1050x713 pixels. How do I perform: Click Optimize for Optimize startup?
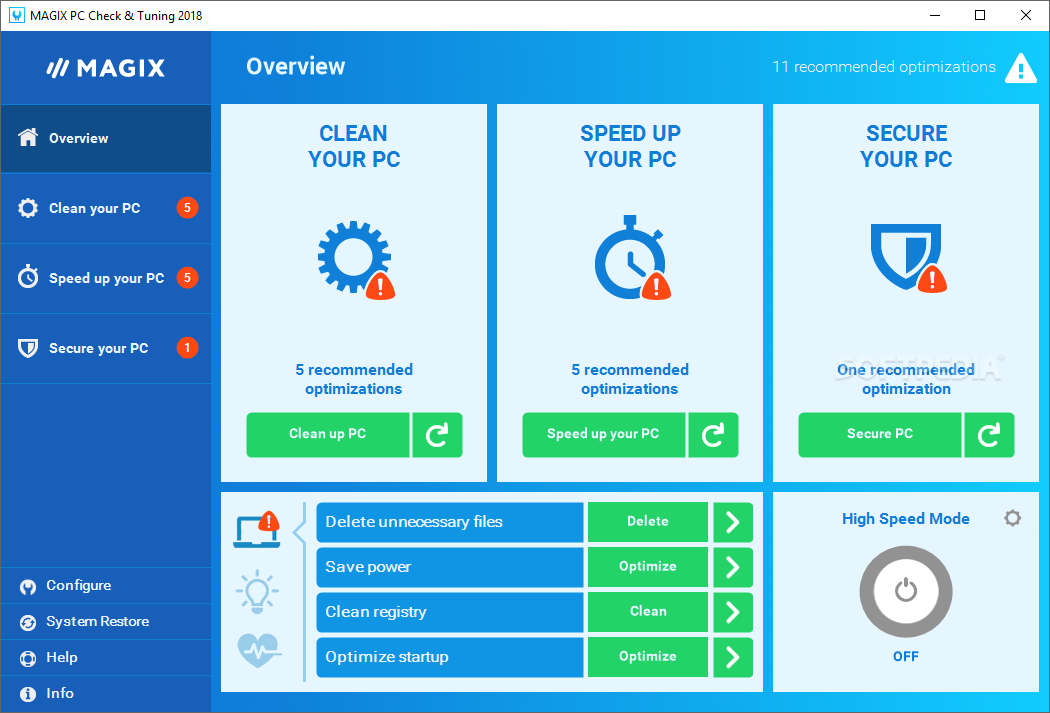pos(648,657)
